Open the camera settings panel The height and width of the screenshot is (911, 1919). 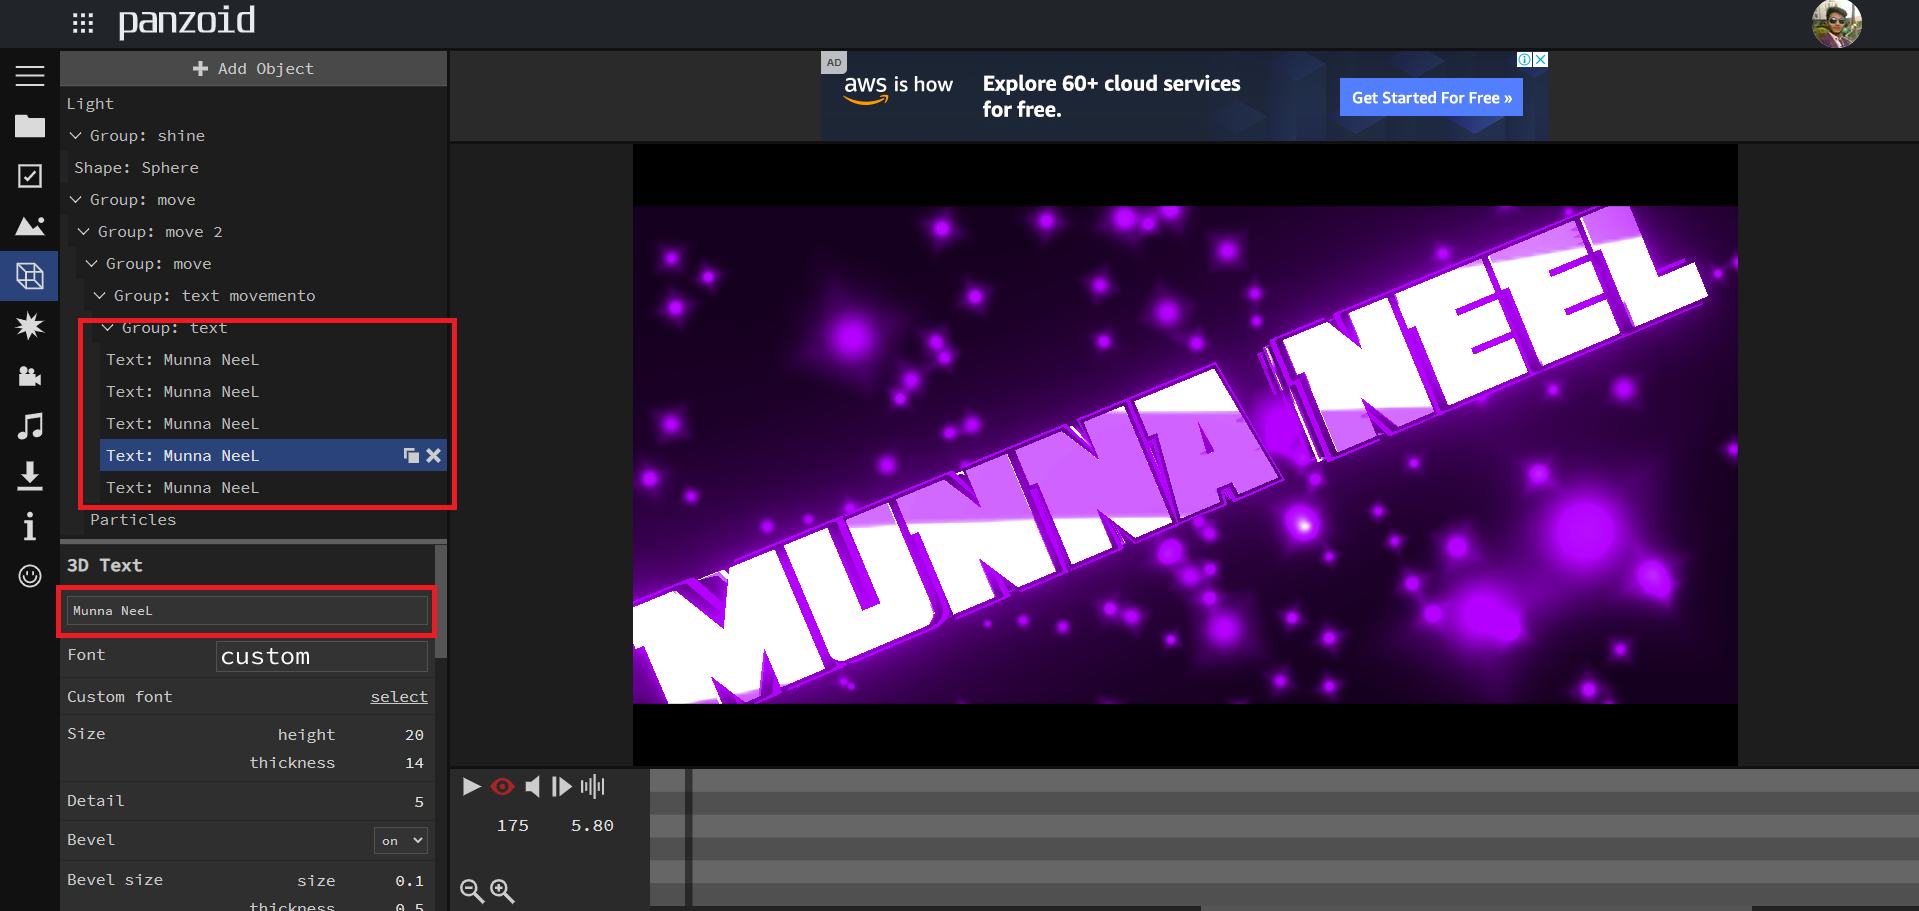tap(30, 376)
